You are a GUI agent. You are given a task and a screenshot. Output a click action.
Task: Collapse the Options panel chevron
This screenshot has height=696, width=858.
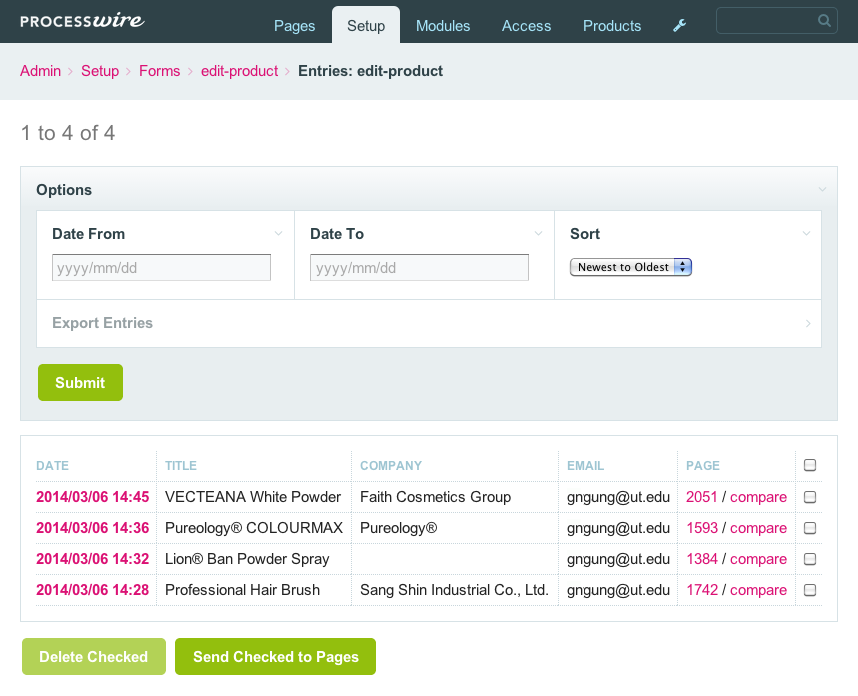(822, 190)
